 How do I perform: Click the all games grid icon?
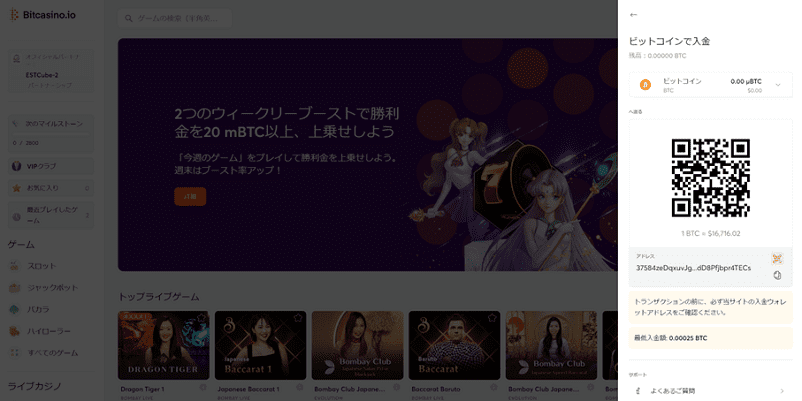tap(15, 353)
